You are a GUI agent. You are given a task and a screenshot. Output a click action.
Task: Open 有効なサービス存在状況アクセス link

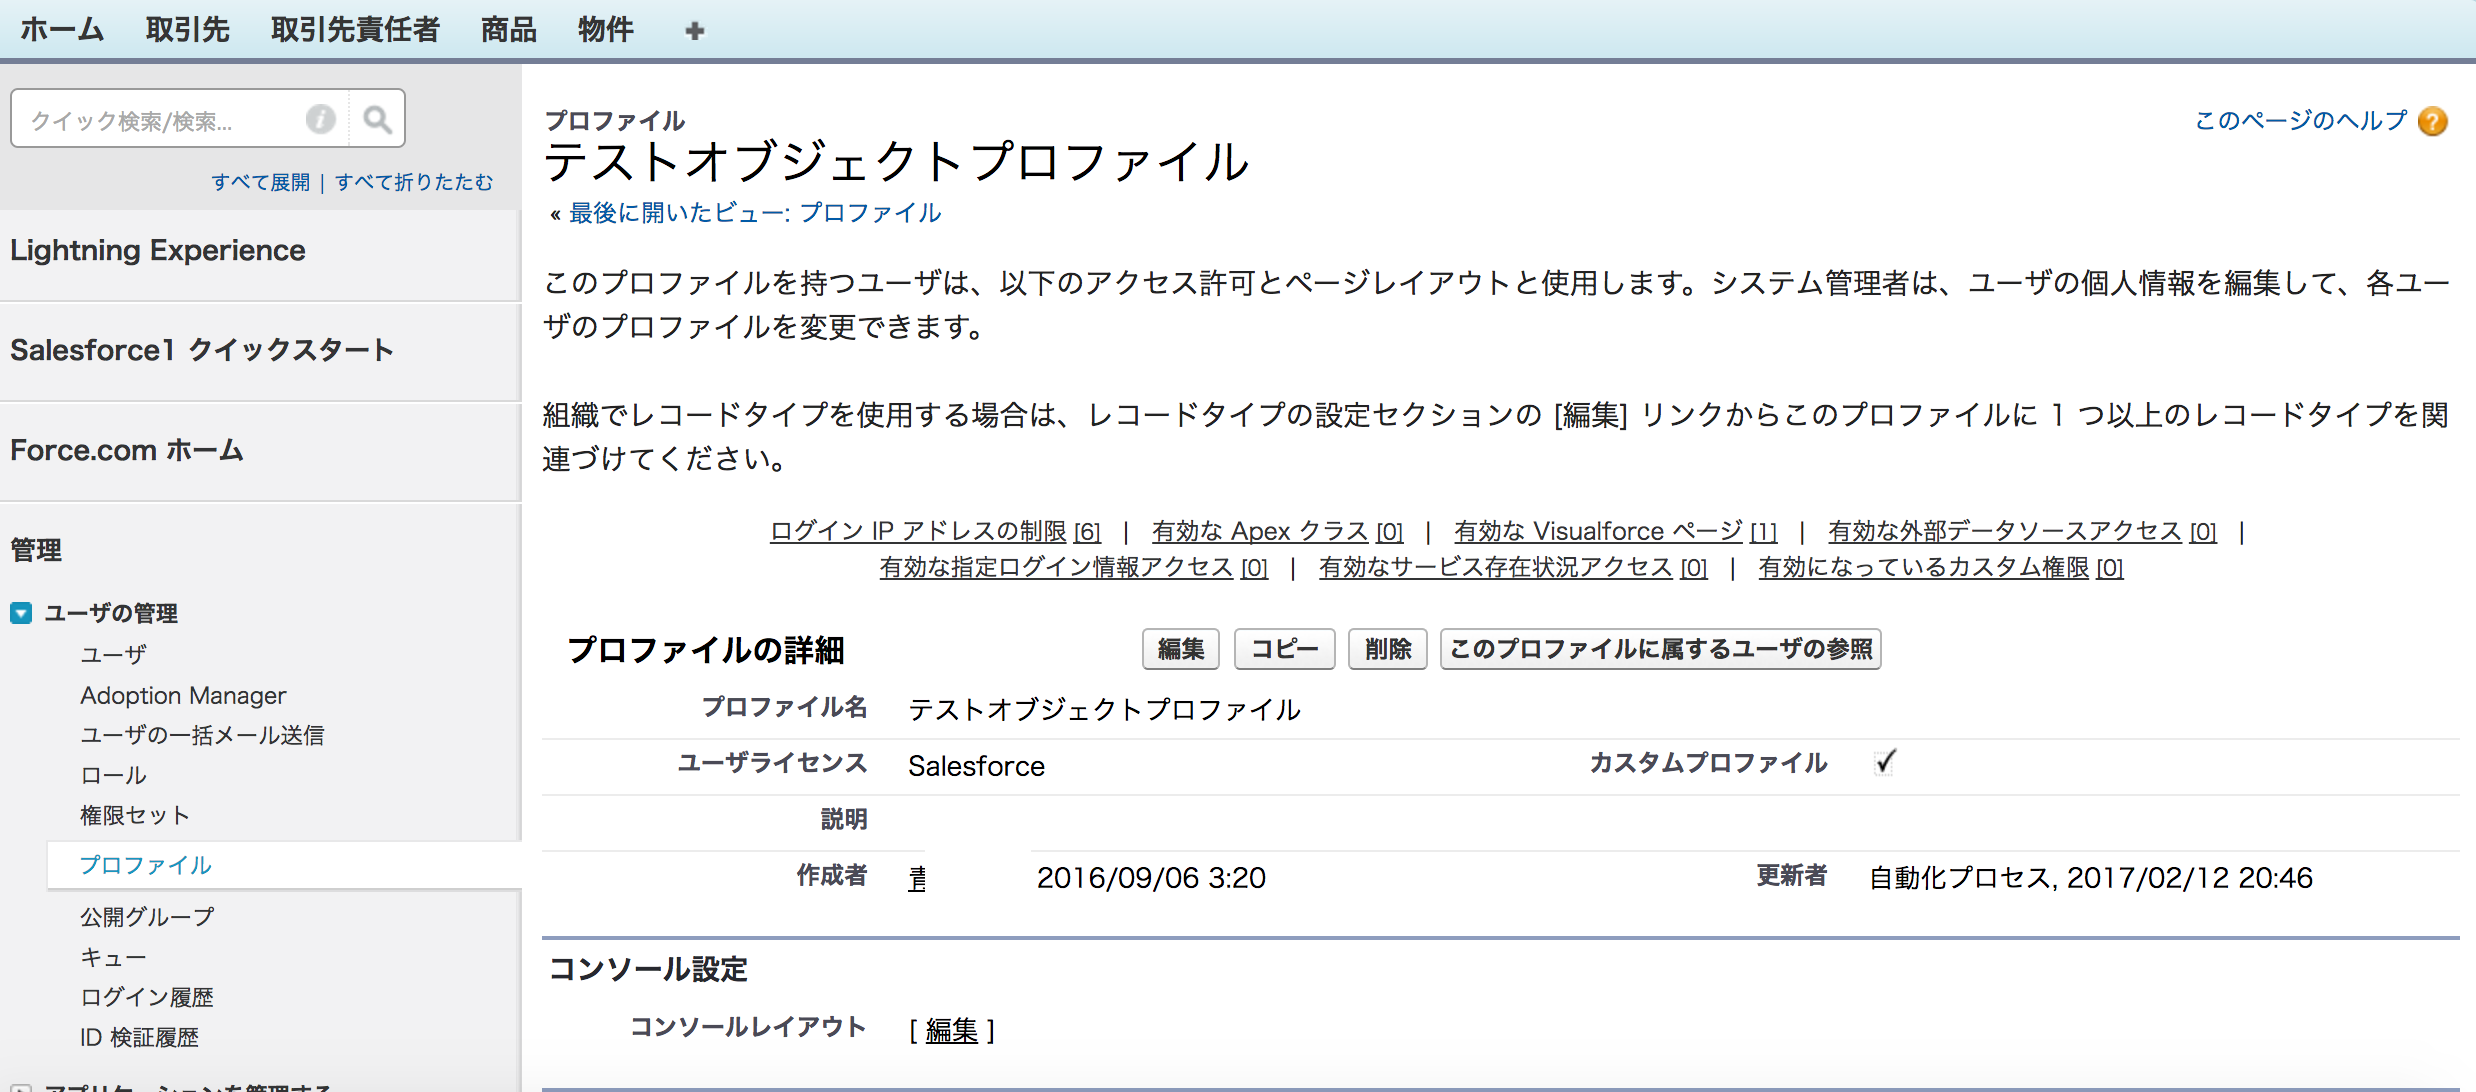[x=1513, y=567]
